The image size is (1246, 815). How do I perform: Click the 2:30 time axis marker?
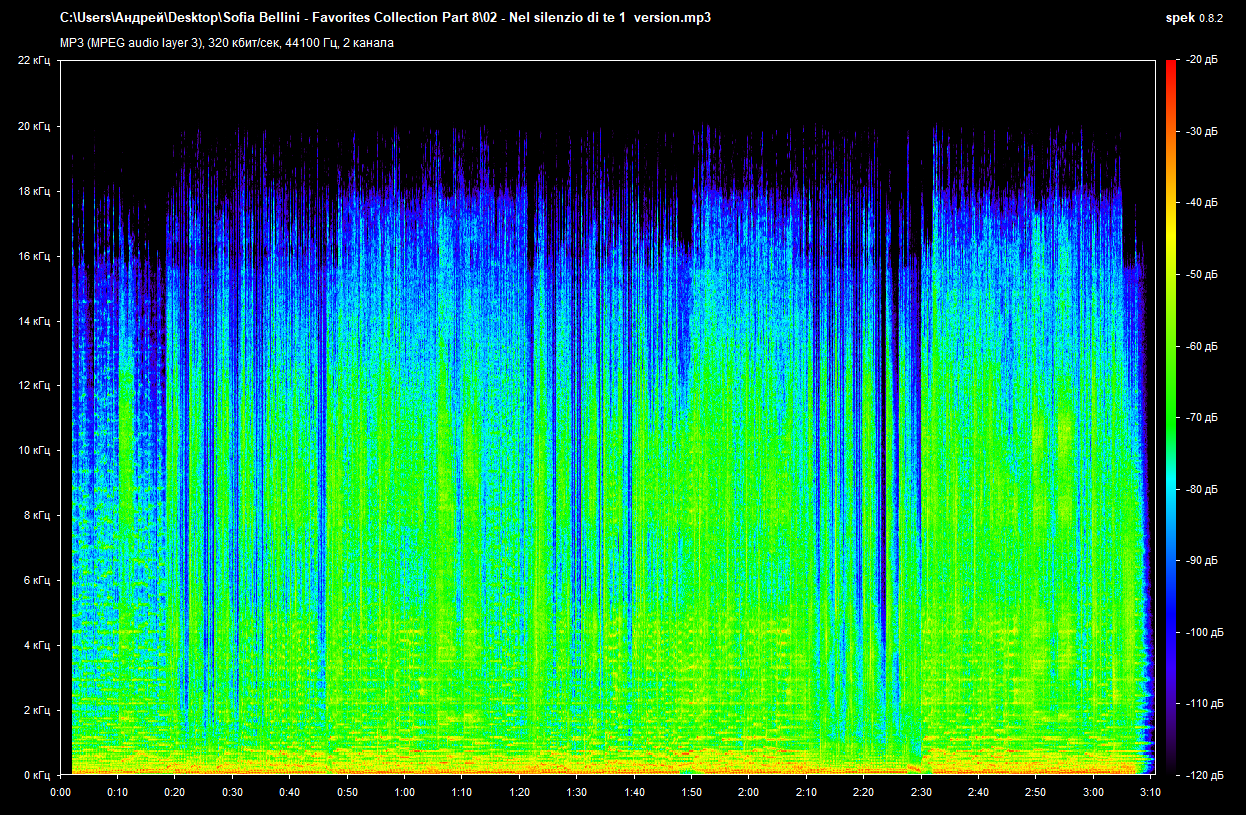921,792
